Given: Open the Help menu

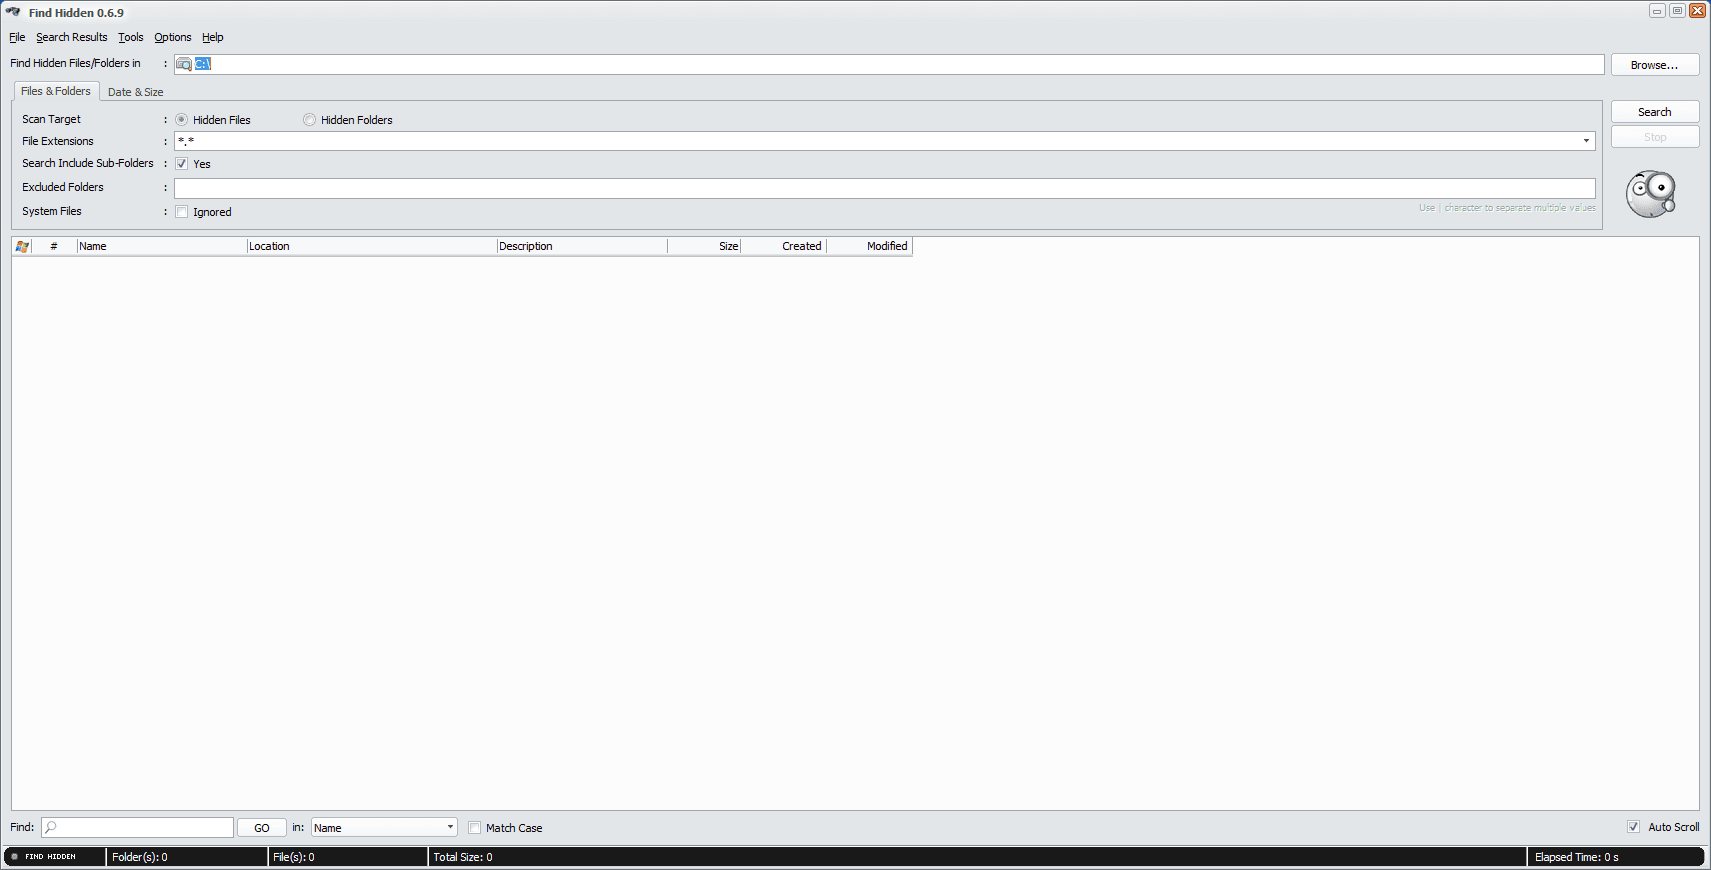Looking at the screenshot, I should 212,37.
